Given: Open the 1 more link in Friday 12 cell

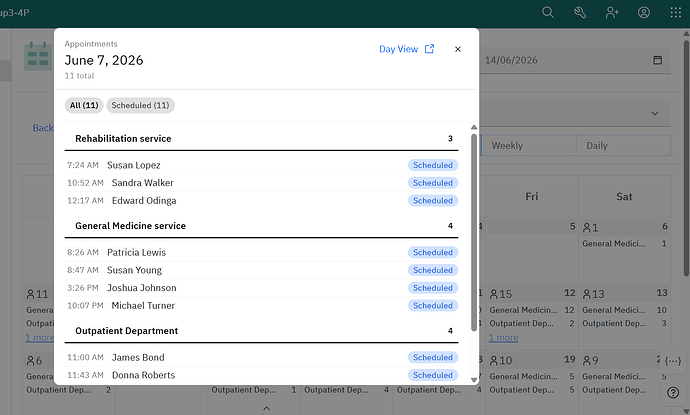Looking at the screenshot, I should 503,338.
